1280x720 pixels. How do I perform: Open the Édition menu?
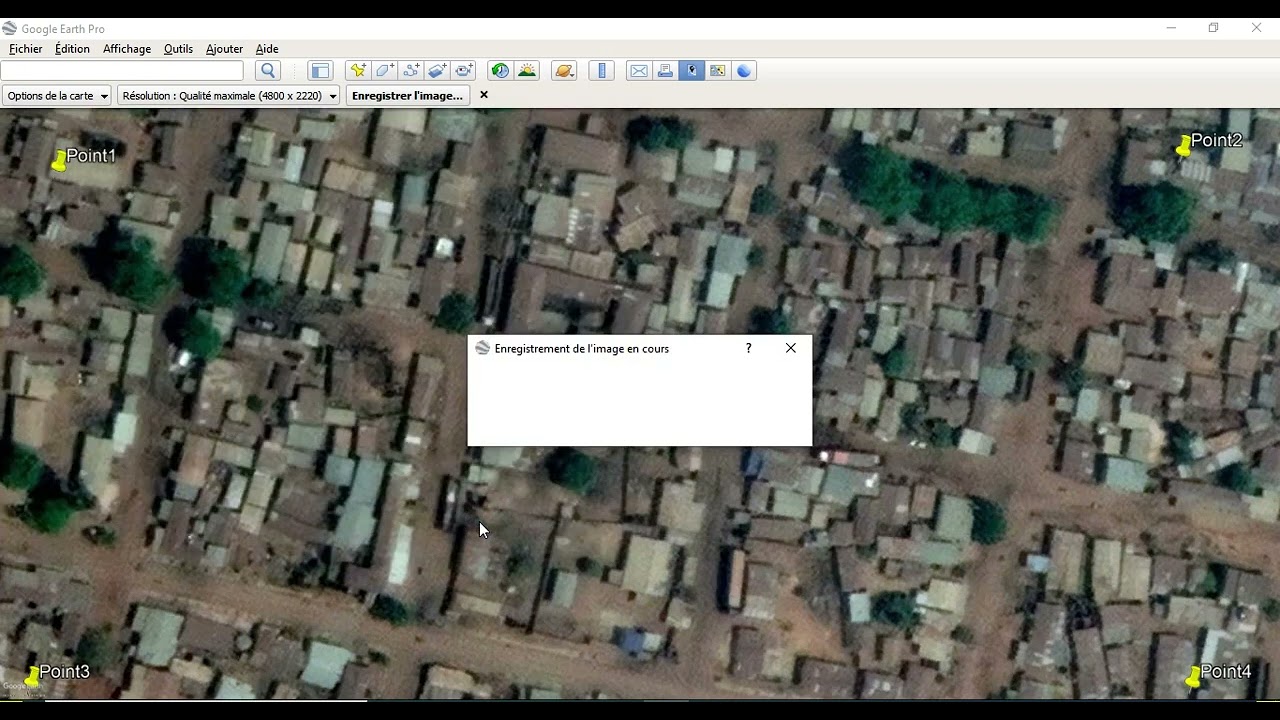[72, 49]
